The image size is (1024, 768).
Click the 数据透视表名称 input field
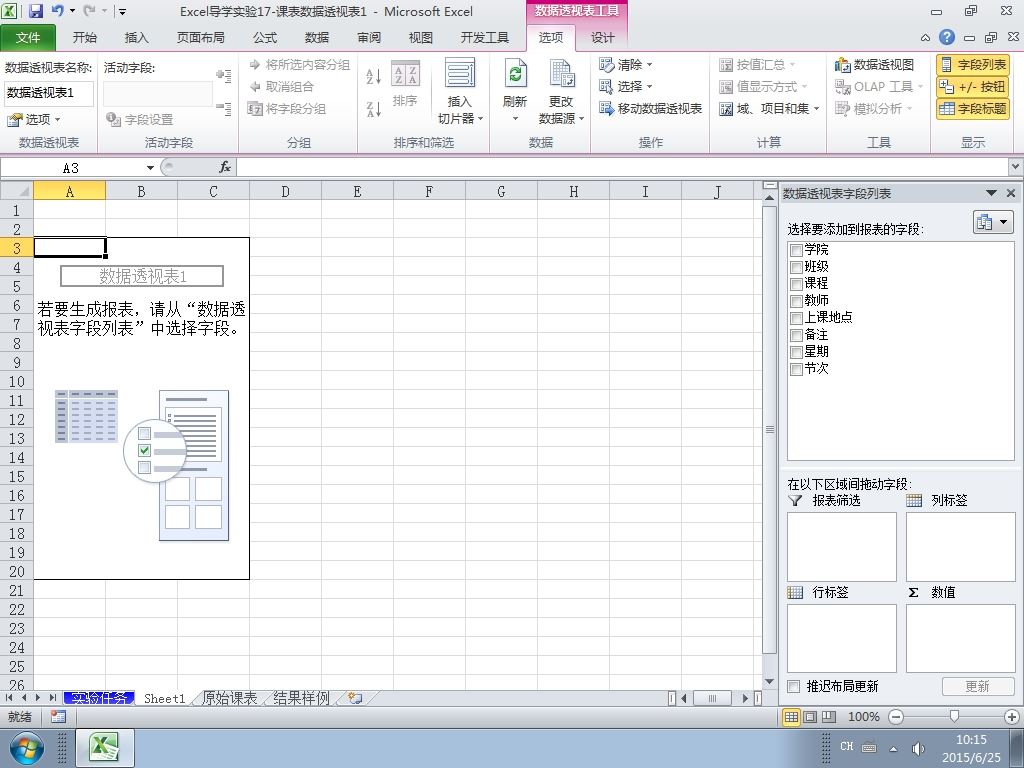(49, 93)
